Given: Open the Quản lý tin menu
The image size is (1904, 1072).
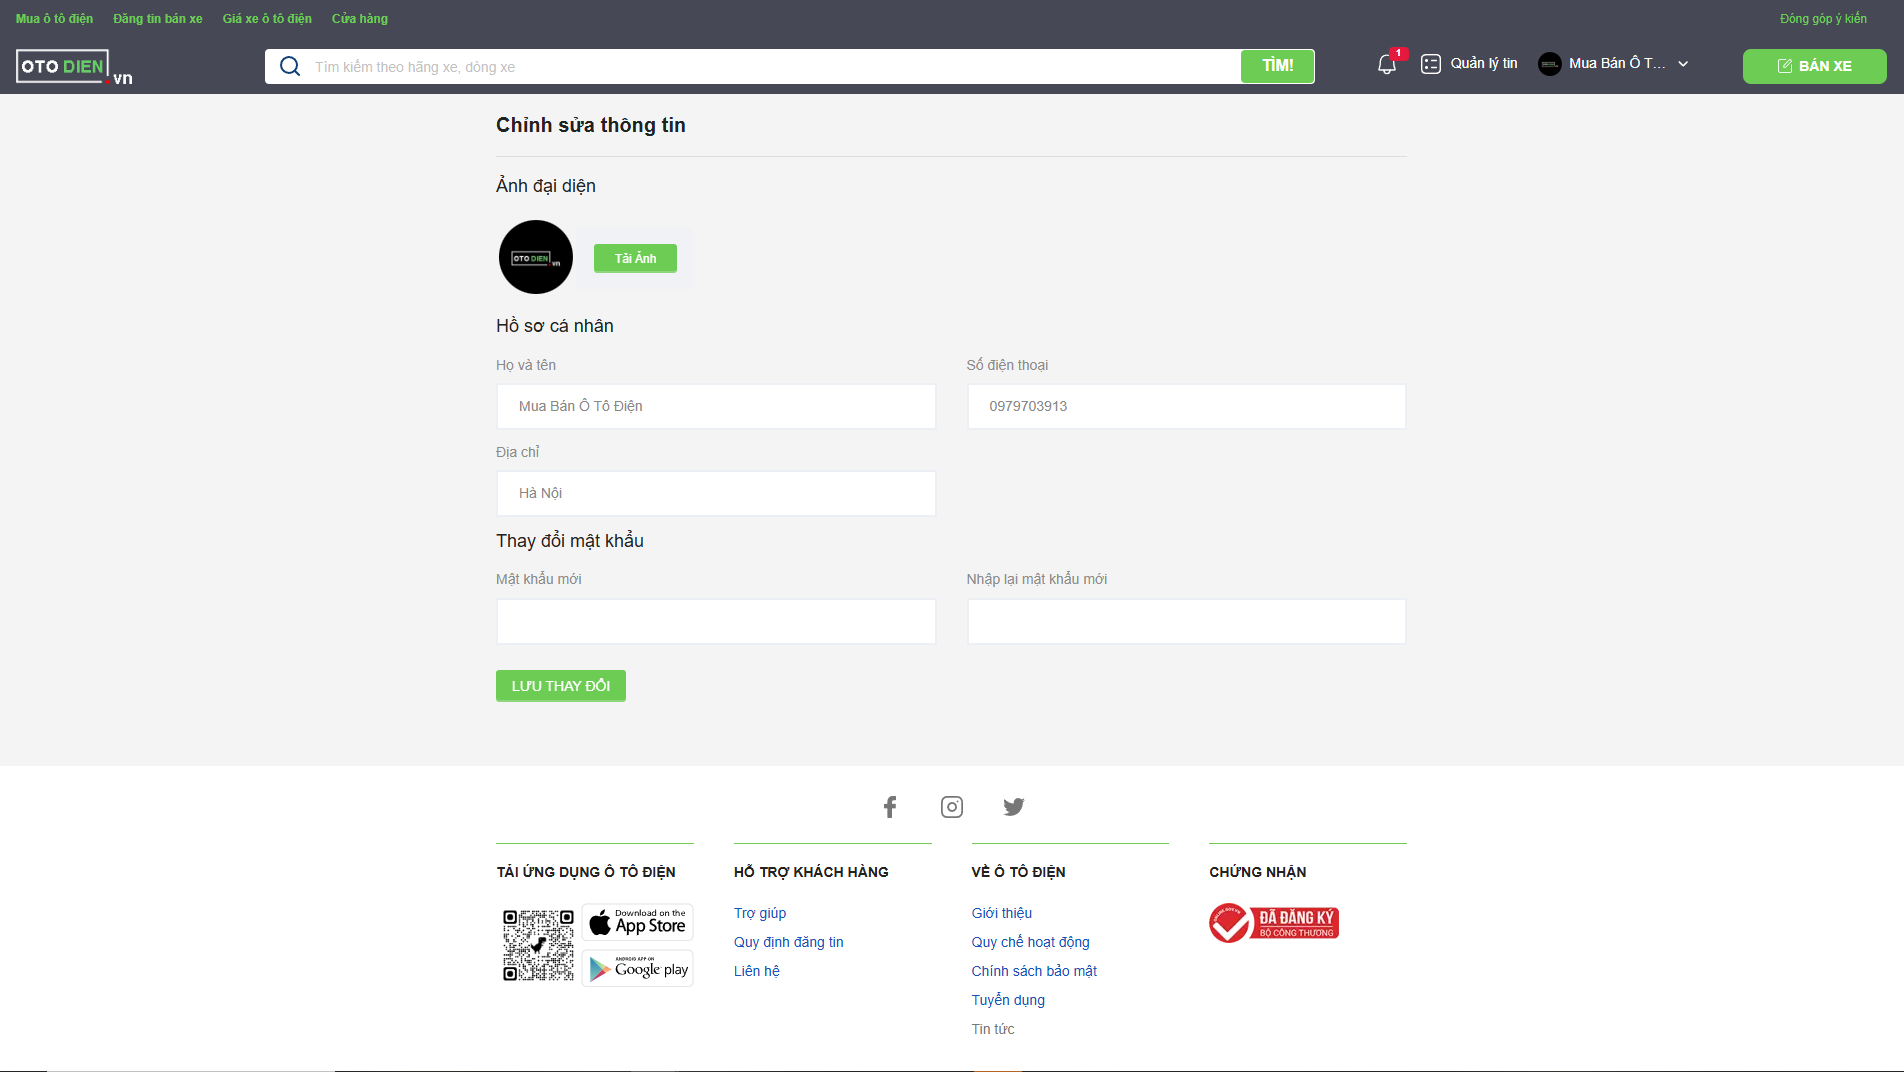Looking at the screenshot, I should [x=1469, y=64].
